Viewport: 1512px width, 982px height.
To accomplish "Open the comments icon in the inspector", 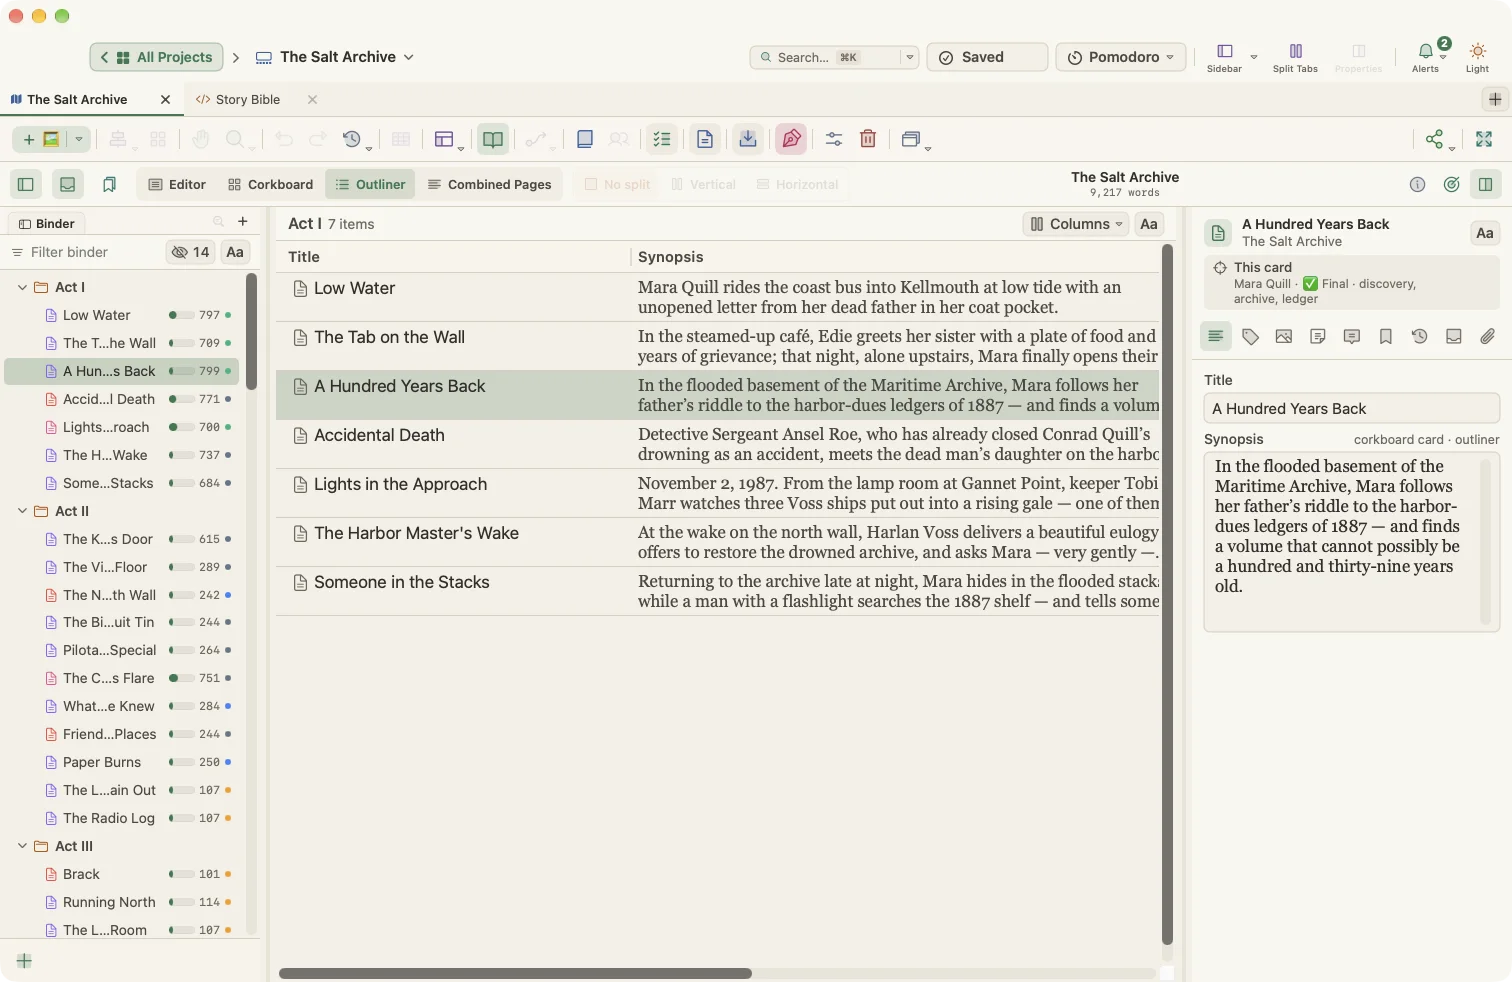I will (x=1352, y=337).
